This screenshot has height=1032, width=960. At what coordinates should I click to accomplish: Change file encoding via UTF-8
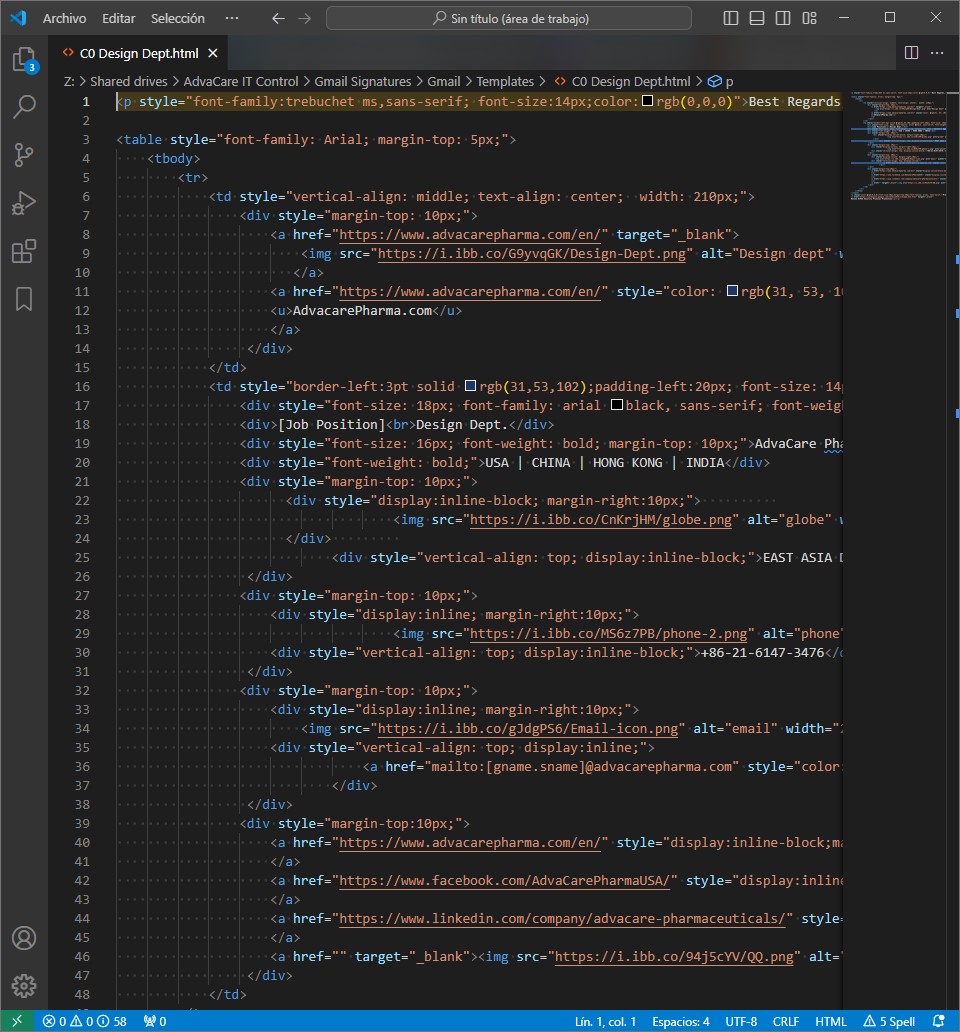click(741, 1021)
